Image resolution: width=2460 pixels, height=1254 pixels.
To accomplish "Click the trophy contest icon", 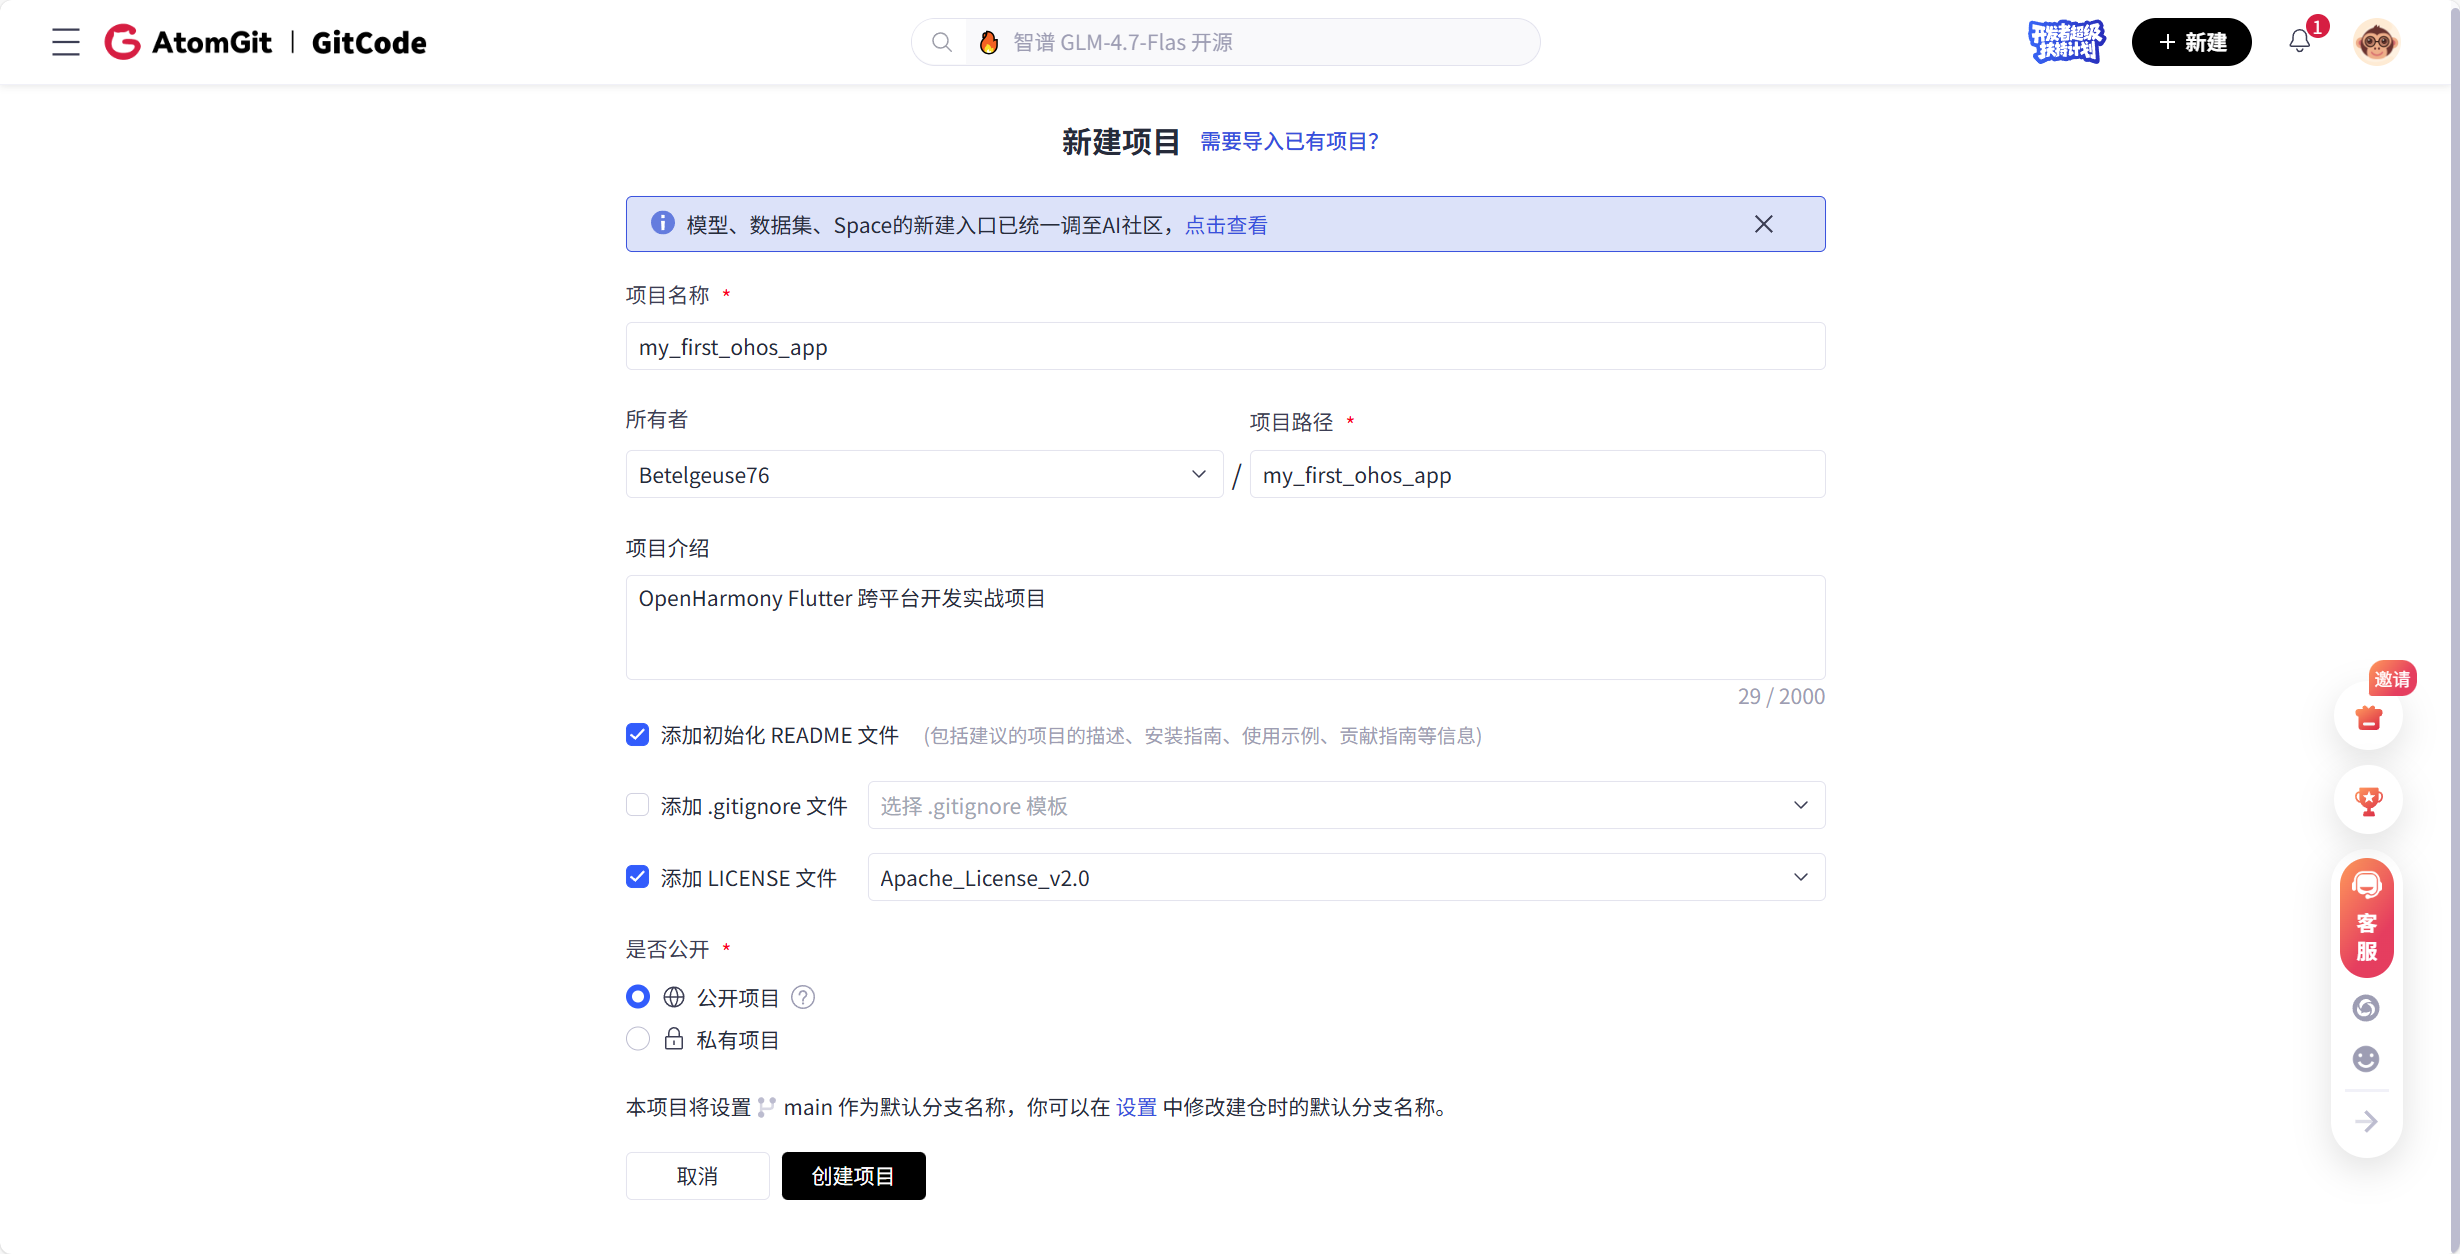I will [x=2367, y=800].
